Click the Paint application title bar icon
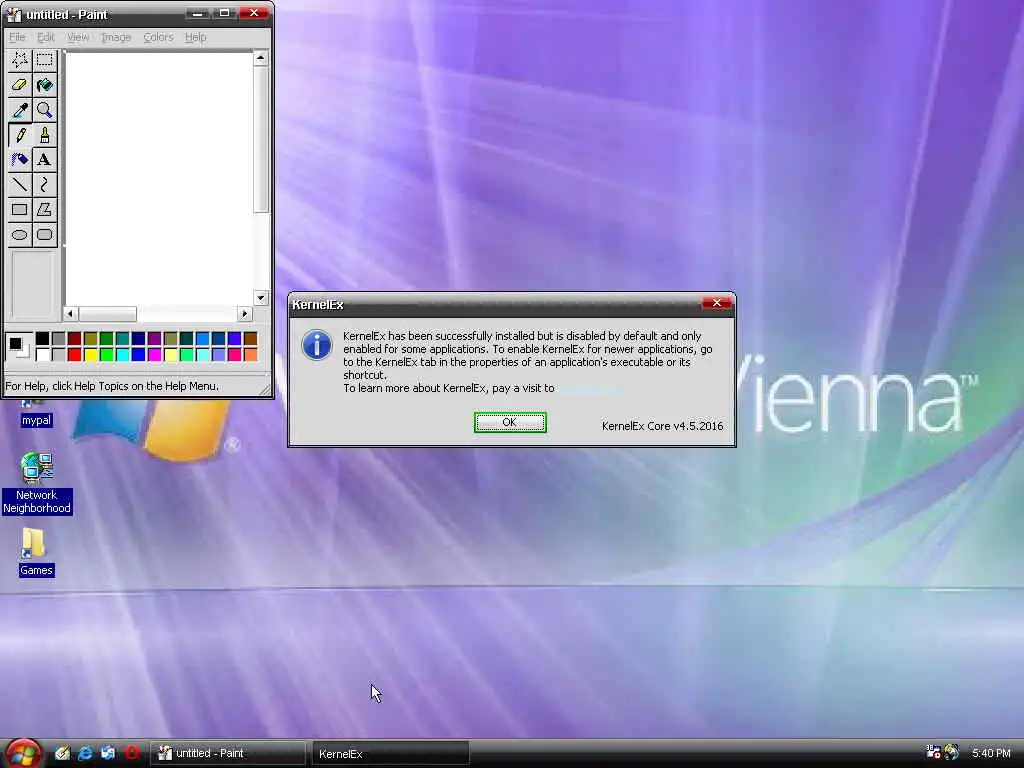Image resolution: width=1024 pixels, height=768 pixels. click(14, 14)
